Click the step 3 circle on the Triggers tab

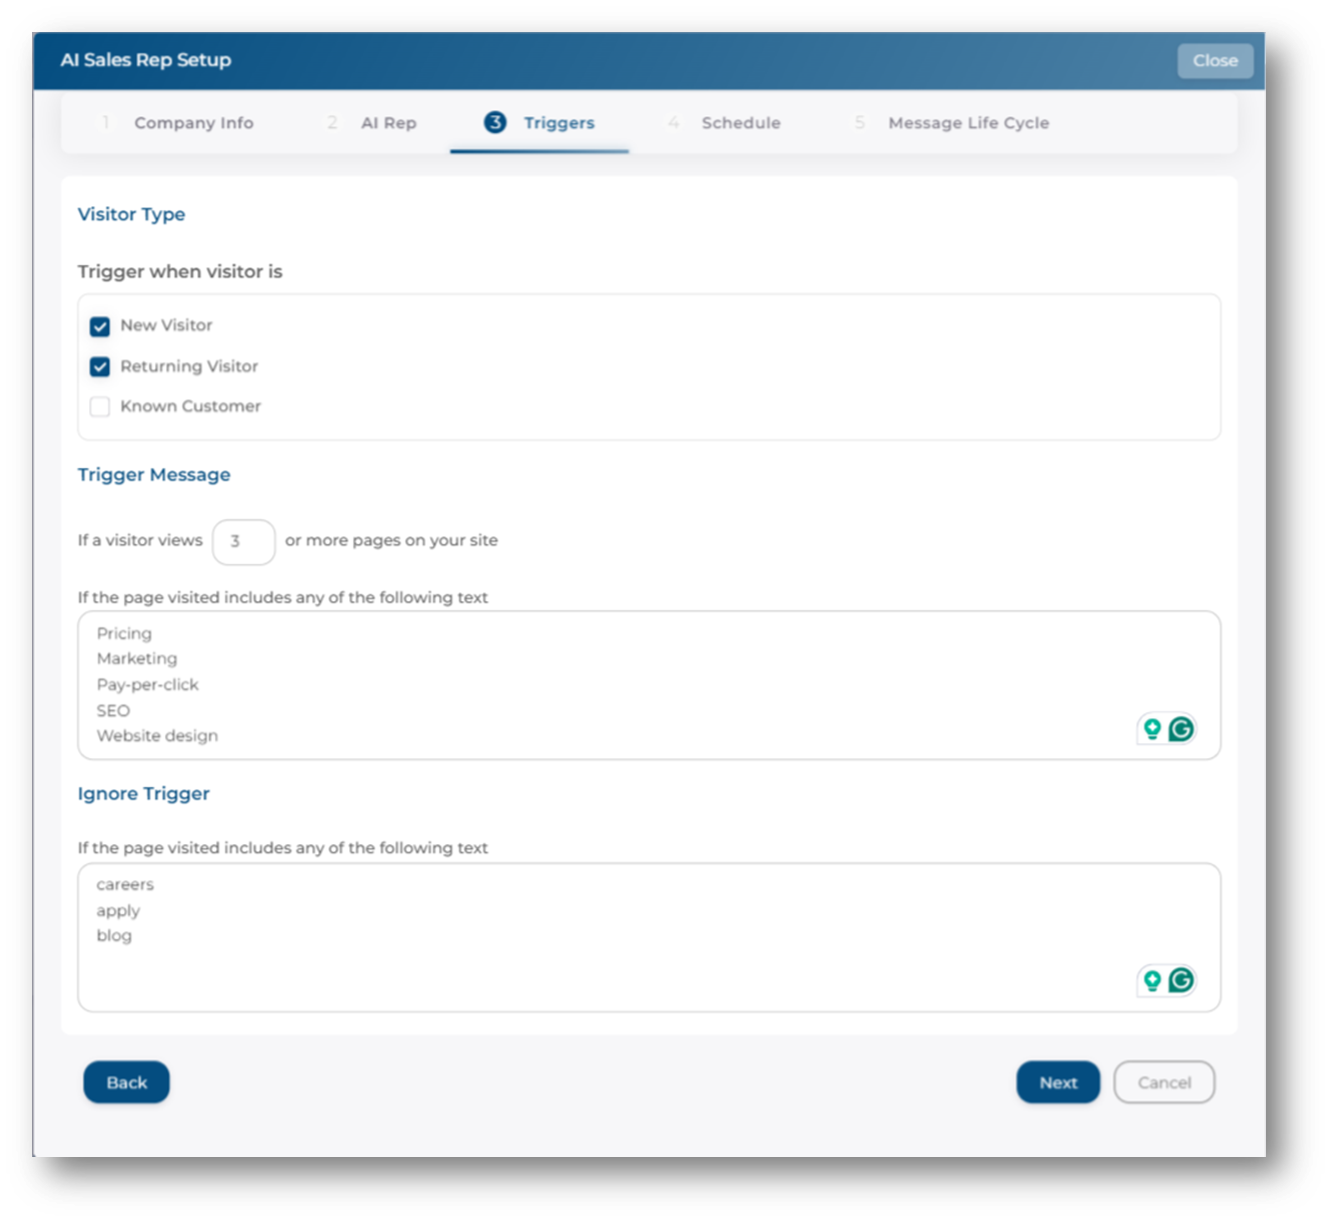coord(495,122)
